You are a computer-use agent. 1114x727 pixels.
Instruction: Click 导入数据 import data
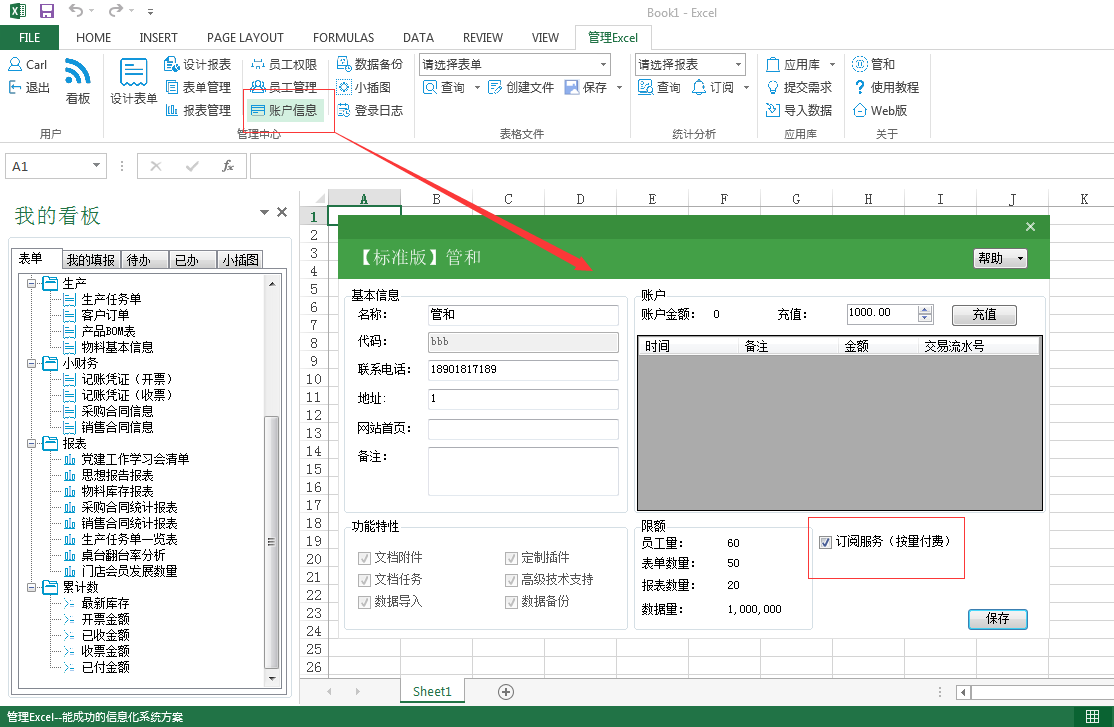[799, 110]
